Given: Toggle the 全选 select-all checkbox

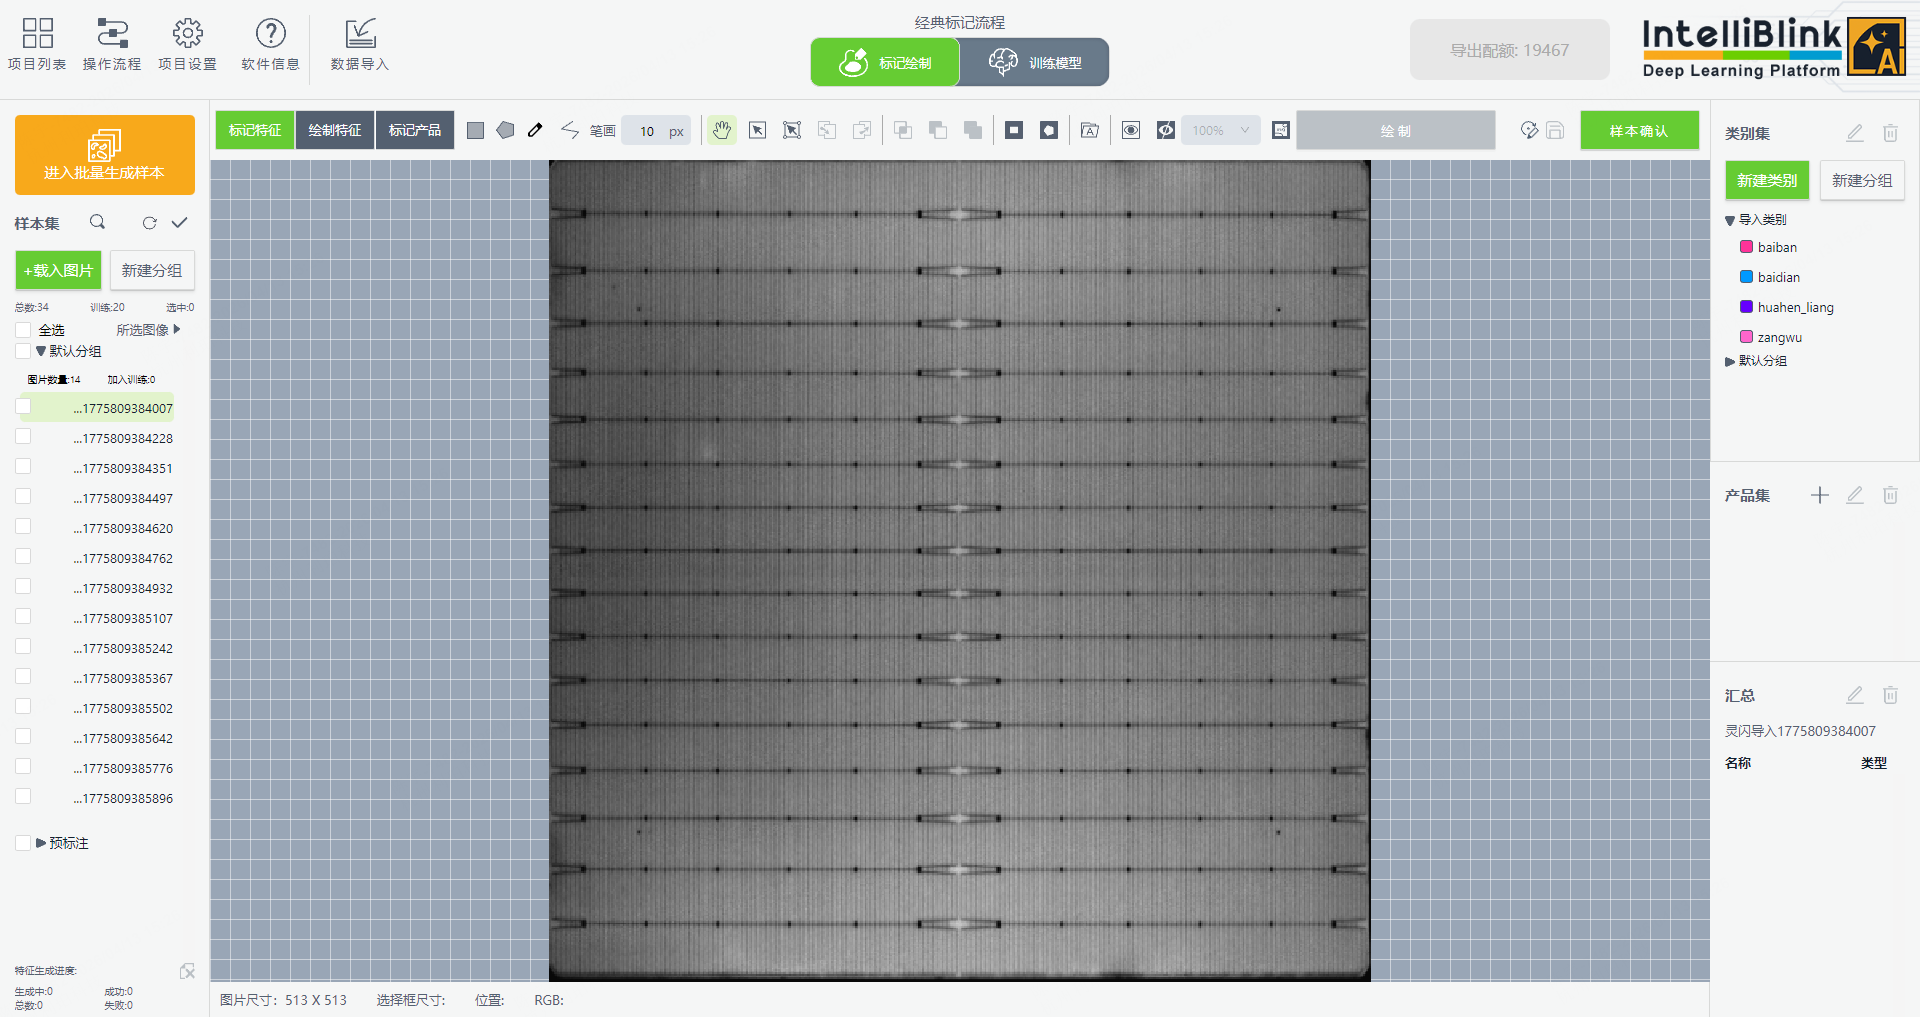Looking at the screenshot, I should (23, 330).
